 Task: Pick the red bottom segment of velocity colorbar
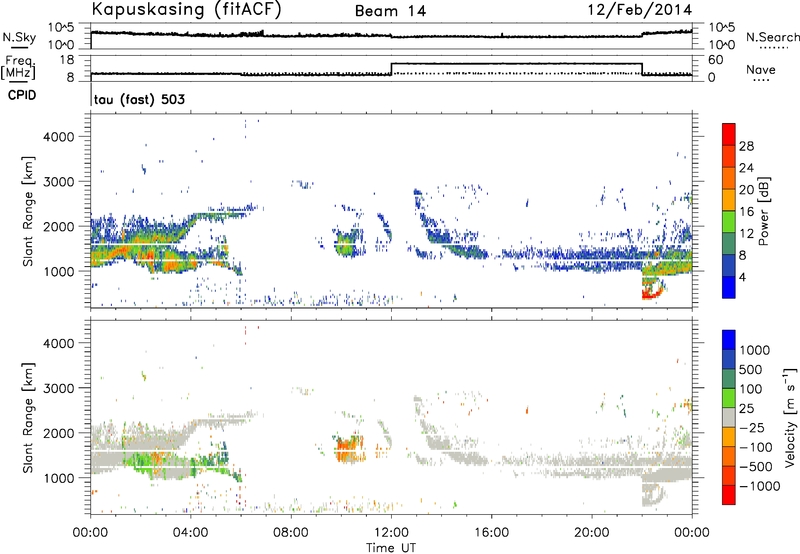[729, 495]
